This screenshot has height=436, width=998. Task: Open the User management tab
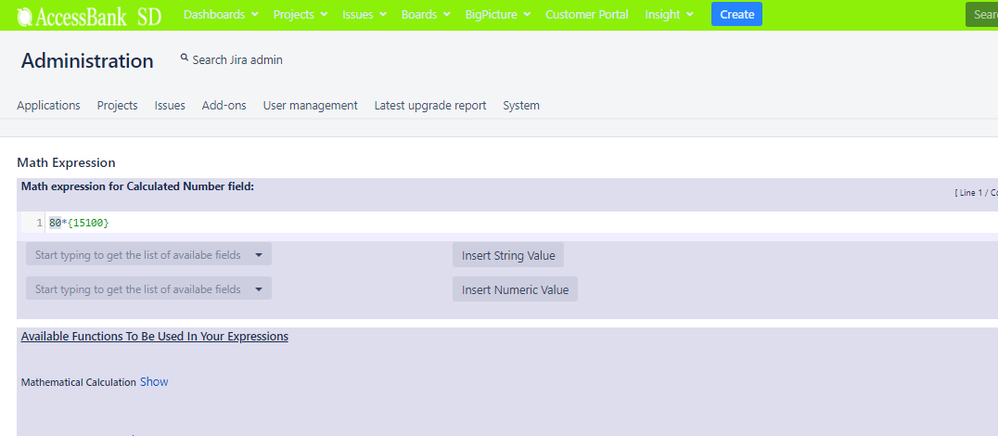310,106
